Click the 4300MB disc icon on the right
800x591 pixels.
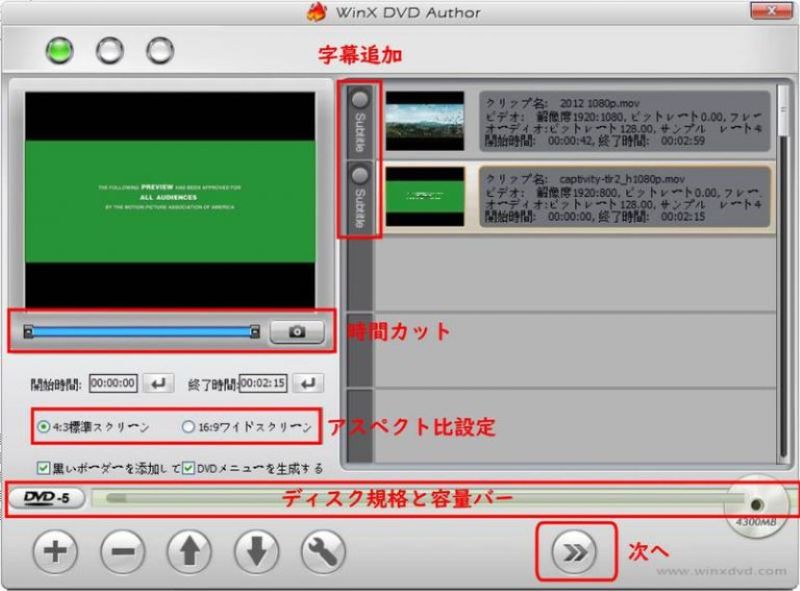tap(756, 505)
